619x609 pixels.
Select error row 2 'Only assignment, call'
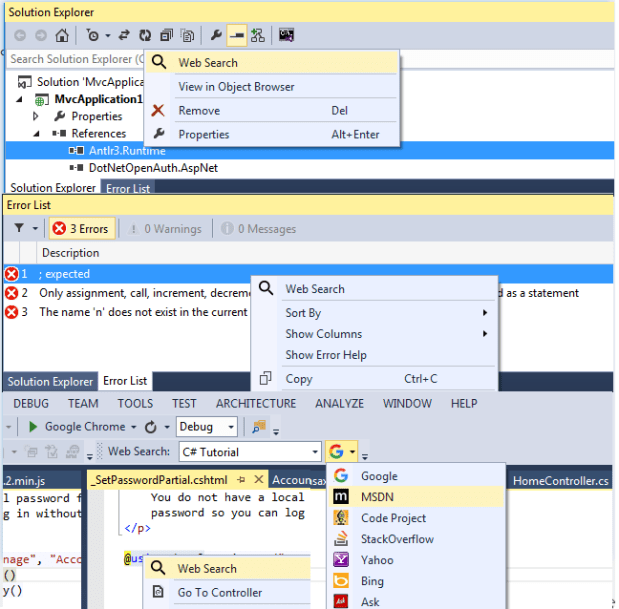click(x=126, y=293)
